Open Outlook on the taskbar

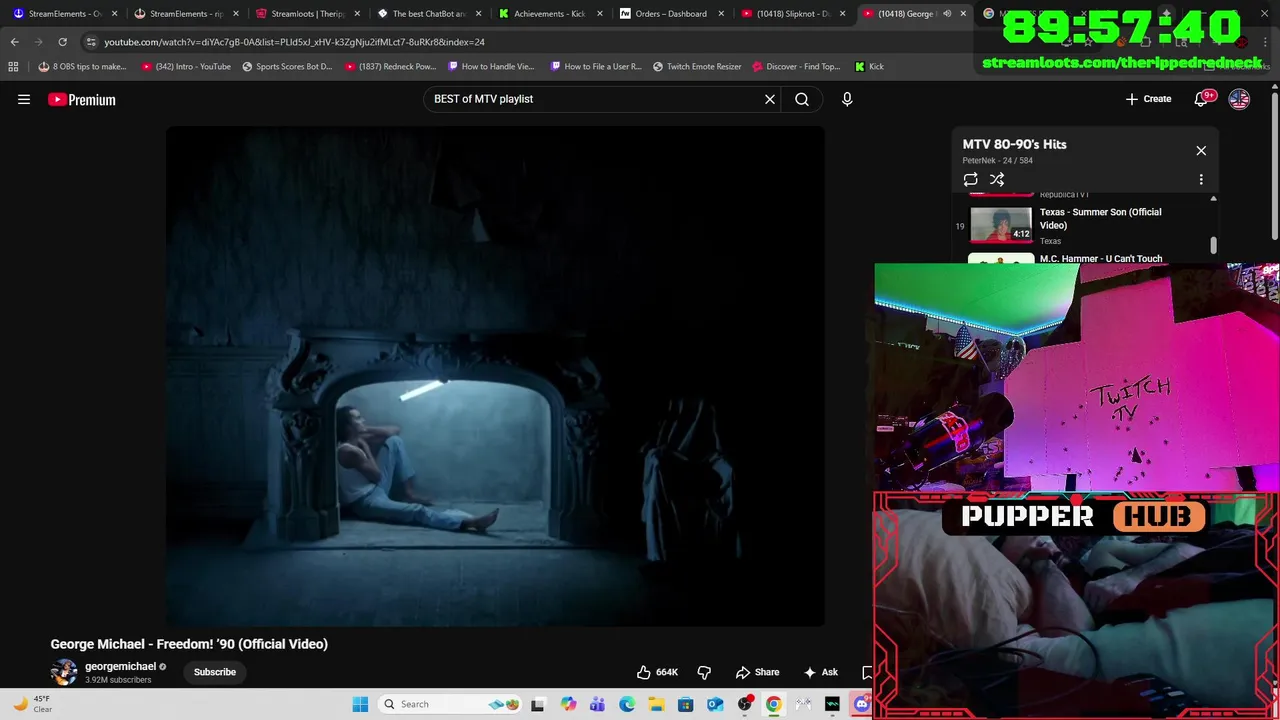[715, 704]
